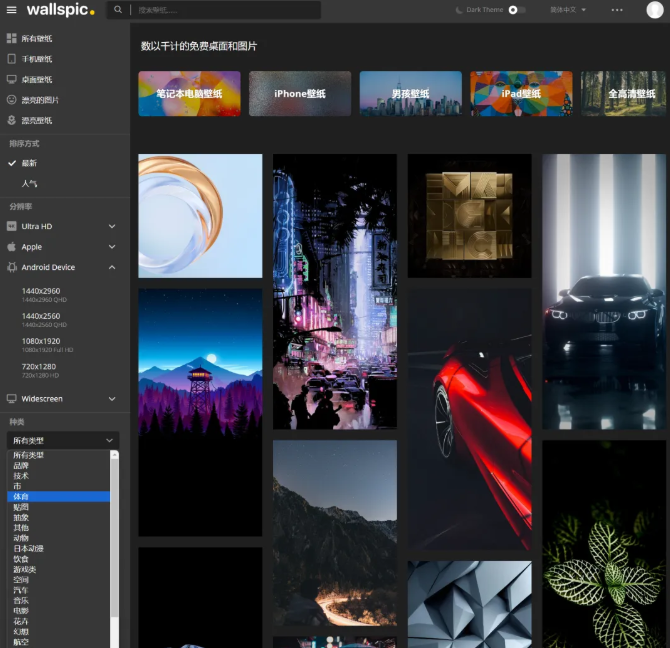The height and width of the screenshot is (648, 670).
Task: Open the iPad壁纸 category card
Action: pyautogui.click(x=521, y=94)
